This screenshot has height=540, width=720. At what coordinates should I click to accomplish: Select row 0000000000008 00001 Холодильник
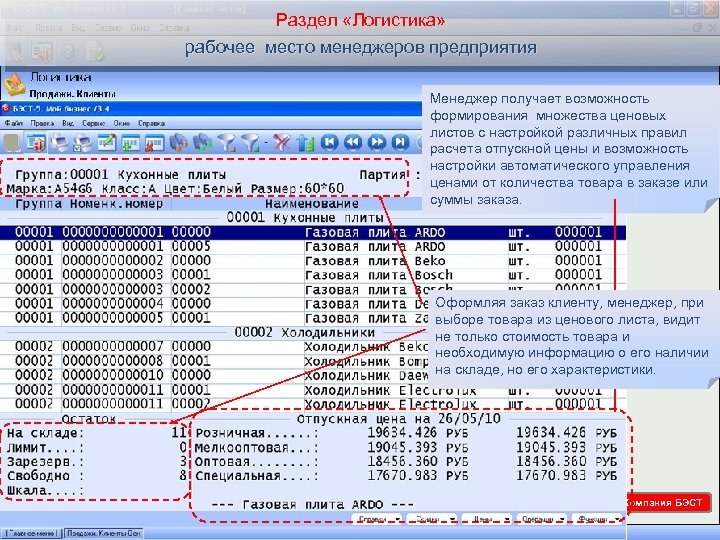pyautogui.click(x=214, y=361)
